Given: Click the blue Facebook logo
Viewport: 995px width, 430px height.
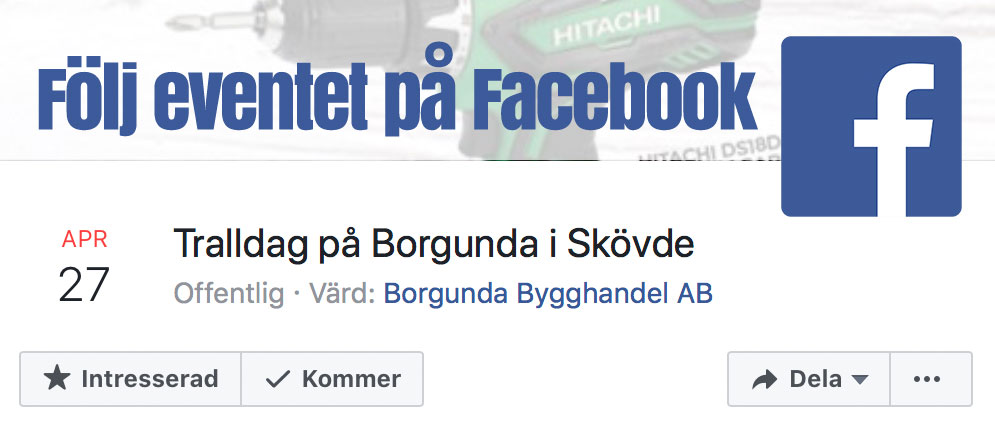Looking at the screenshot, I should pos(871,127).
